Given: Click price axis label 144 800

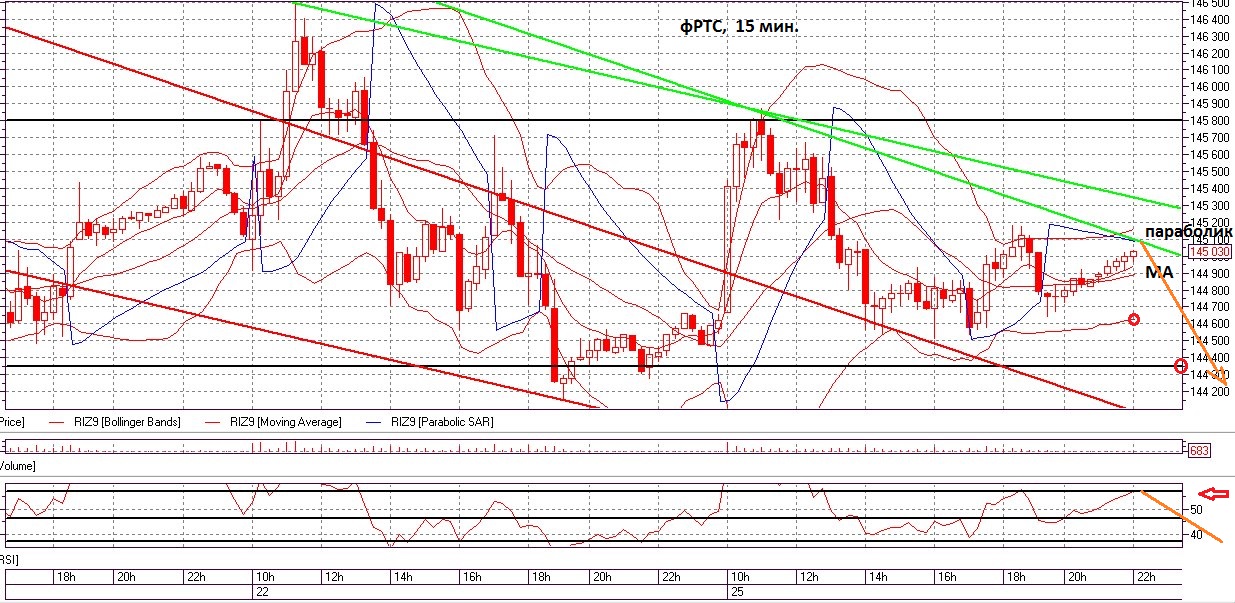Looking at the screenshot, I should 1208,289.
